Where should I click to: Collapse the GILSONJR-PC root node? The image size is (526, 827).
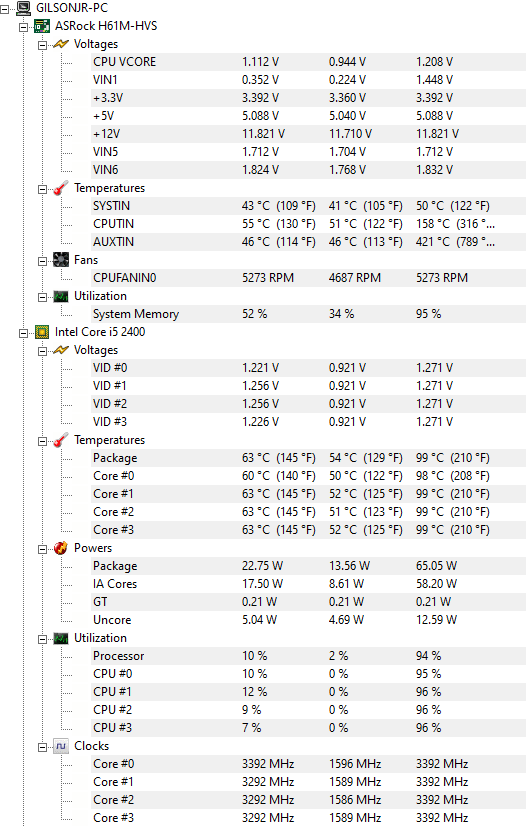click(x=5, y=8)
